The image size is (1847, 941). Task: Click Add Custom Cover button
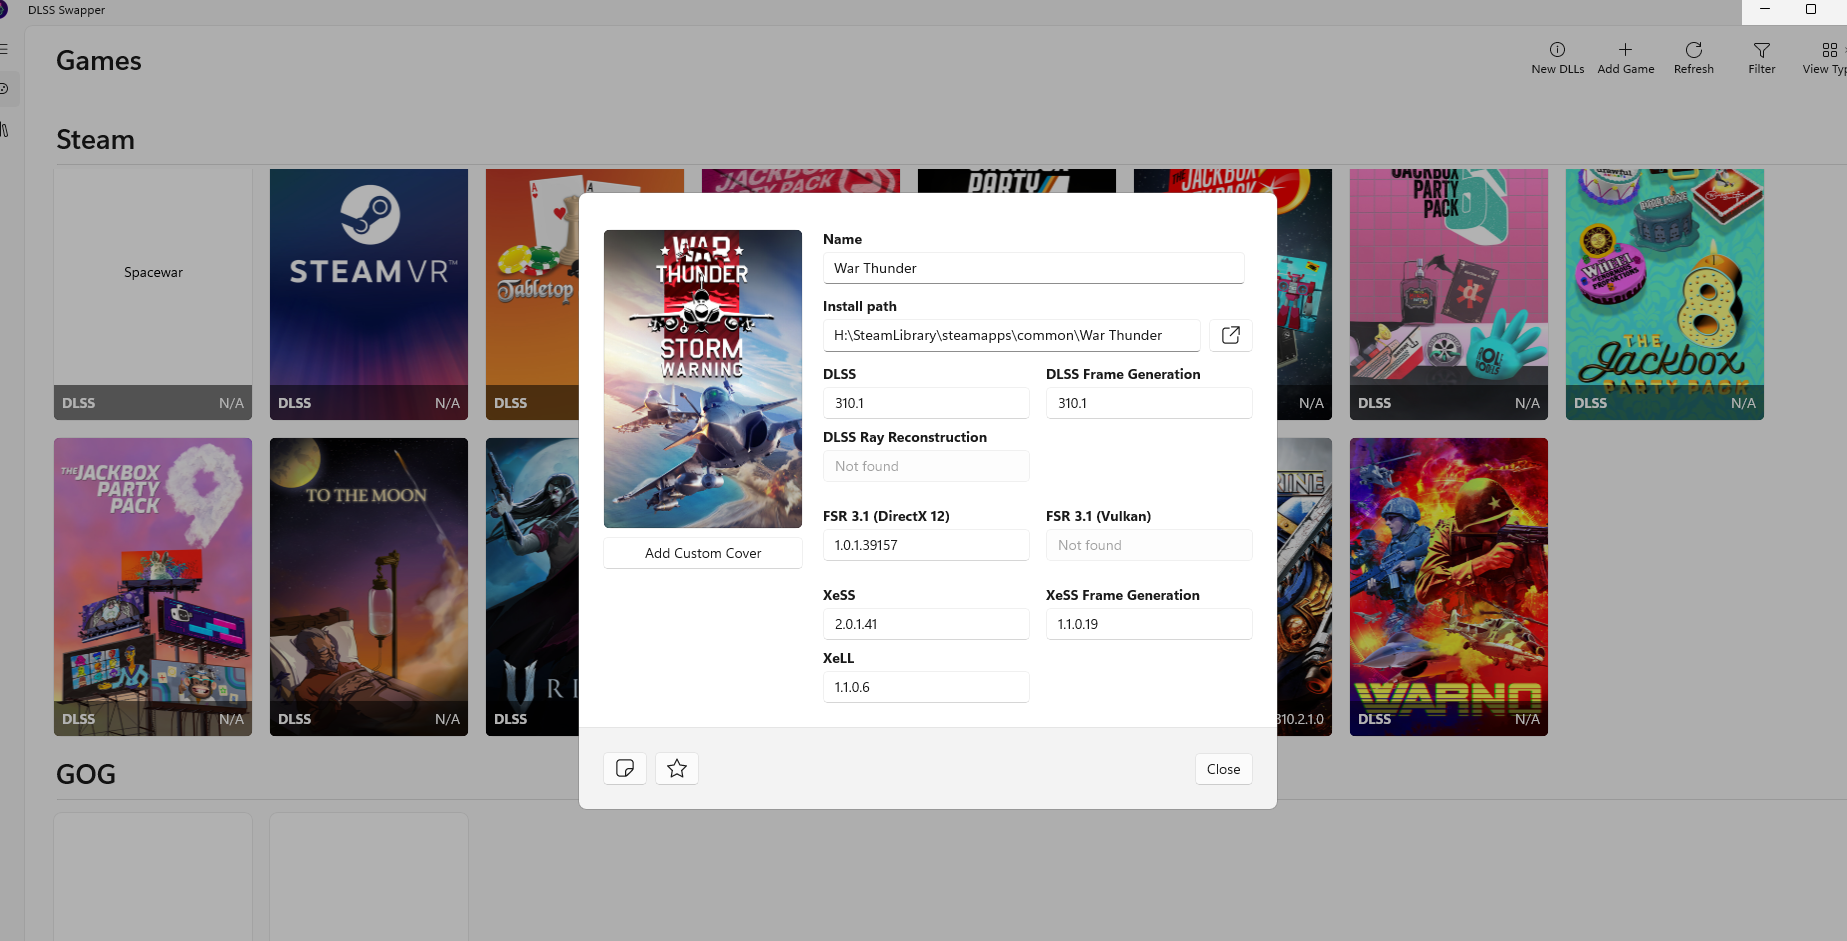tap(703, 553)
